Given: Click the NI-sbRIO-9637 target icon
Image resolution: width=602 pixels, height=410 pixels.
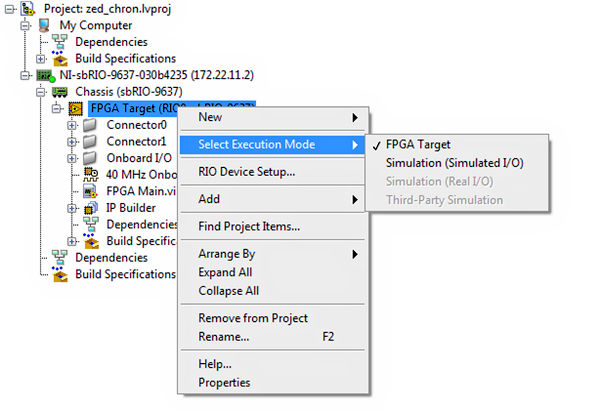Looking at the screenshot, I should (44, 75).
